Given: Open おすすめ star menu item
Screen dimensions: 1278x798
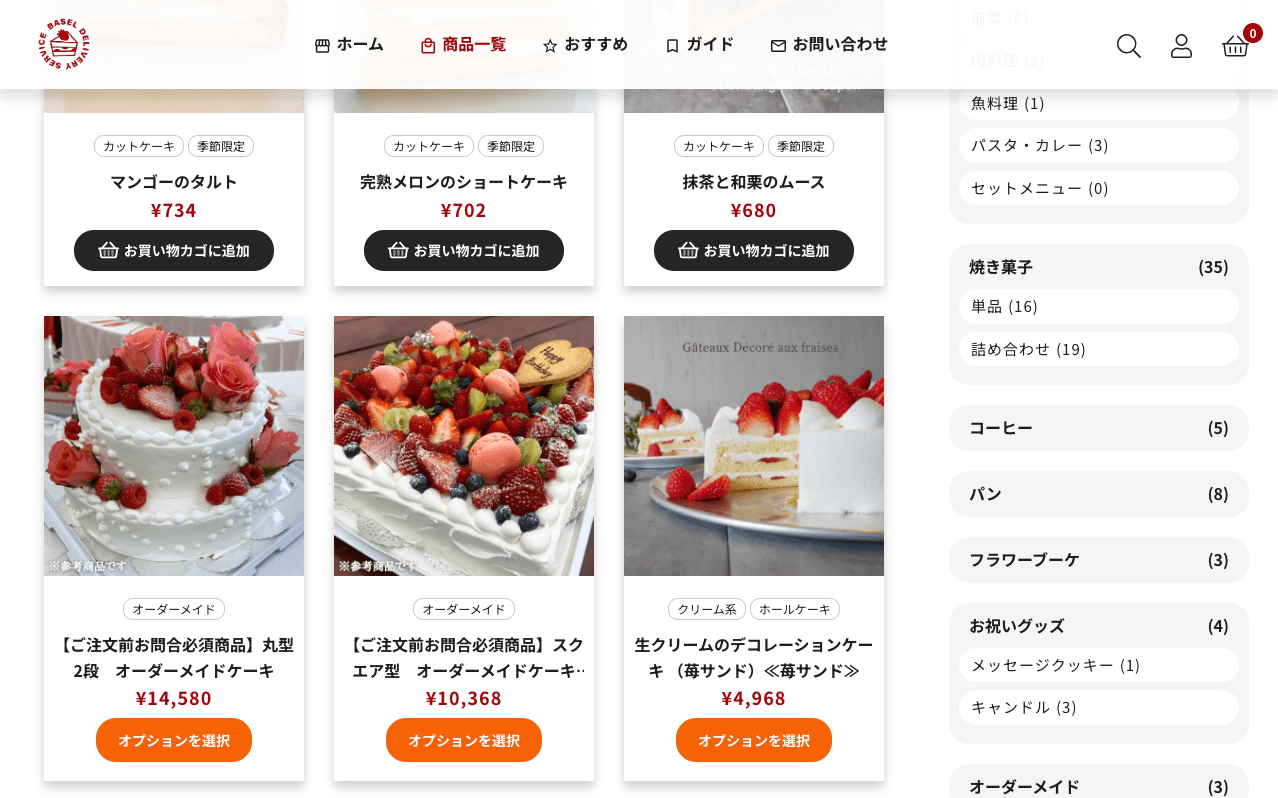Looking at the screenshot, I should tap(585, 44).
